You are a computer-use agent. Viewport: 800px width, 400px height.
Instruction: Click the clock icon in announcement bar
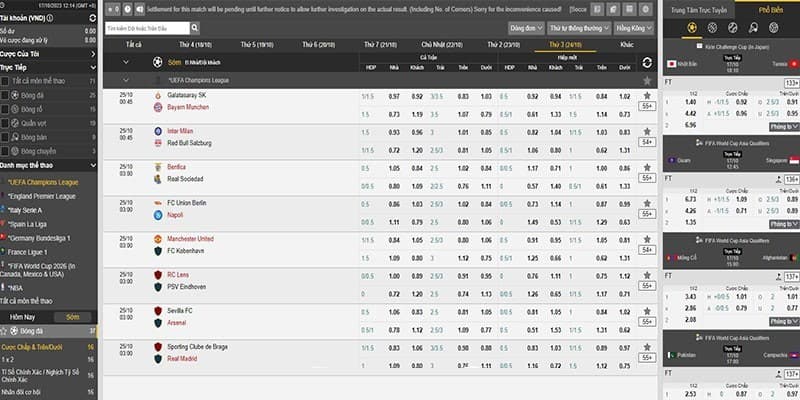click(127, 9)
